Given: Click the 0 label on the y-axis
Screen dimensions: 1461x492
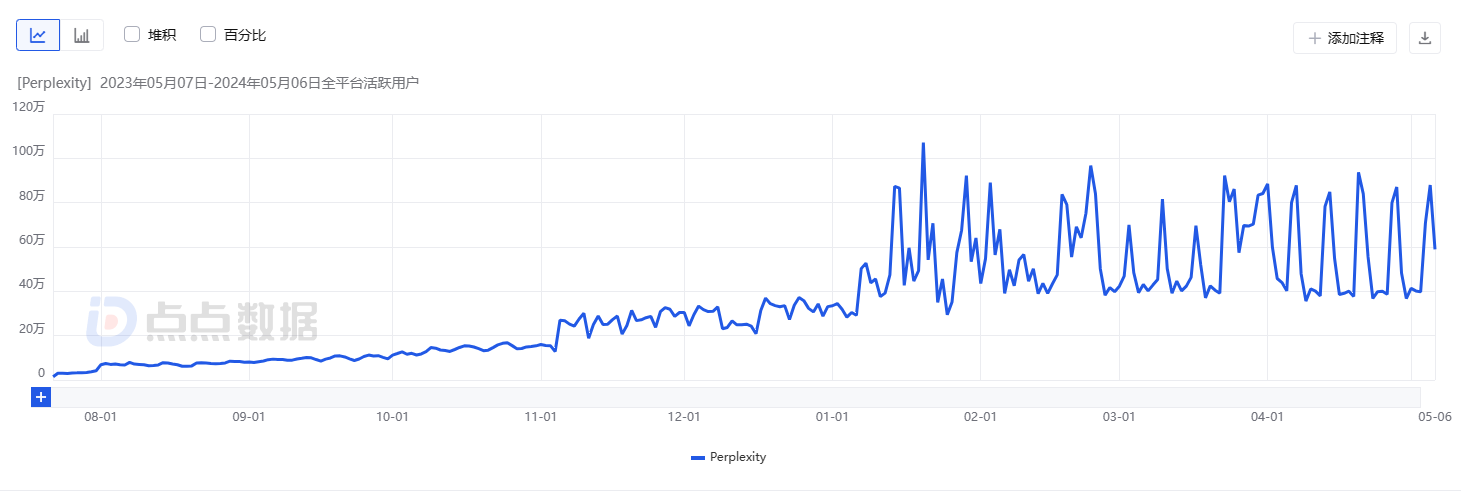Looking at the screenshot, I should point(41,373).
